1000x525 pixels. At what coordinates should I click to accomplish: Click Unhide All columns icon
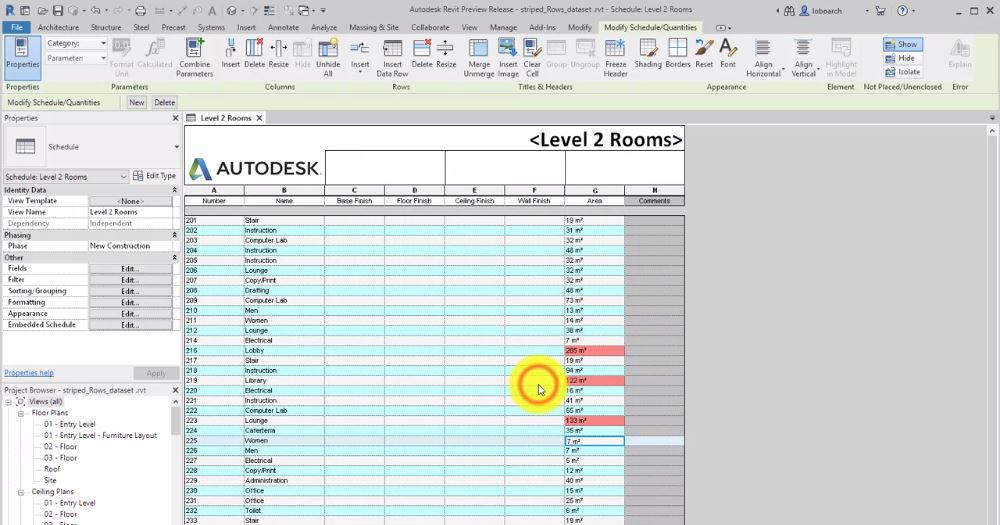(328, 57)
